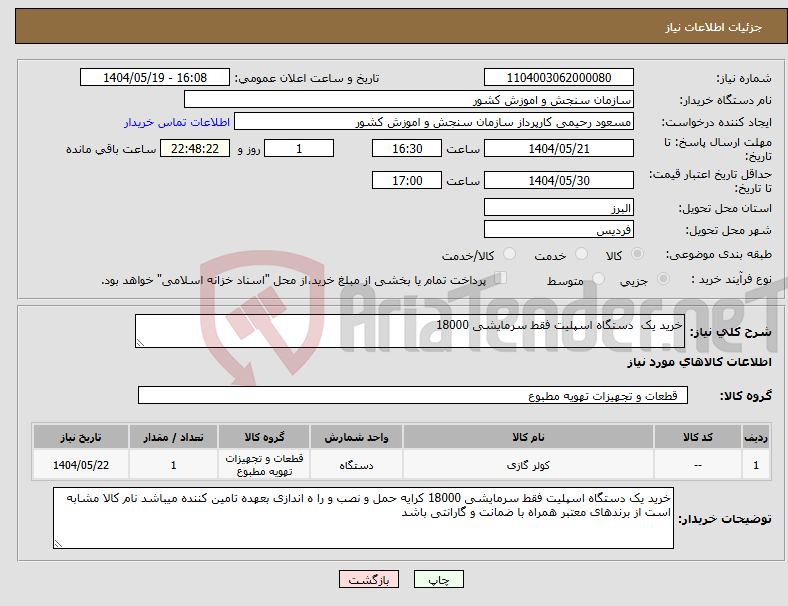This screenshot has height=606, width=788.
Task: Click the دستگاه unit cell
Action: (x=356, y=464)
